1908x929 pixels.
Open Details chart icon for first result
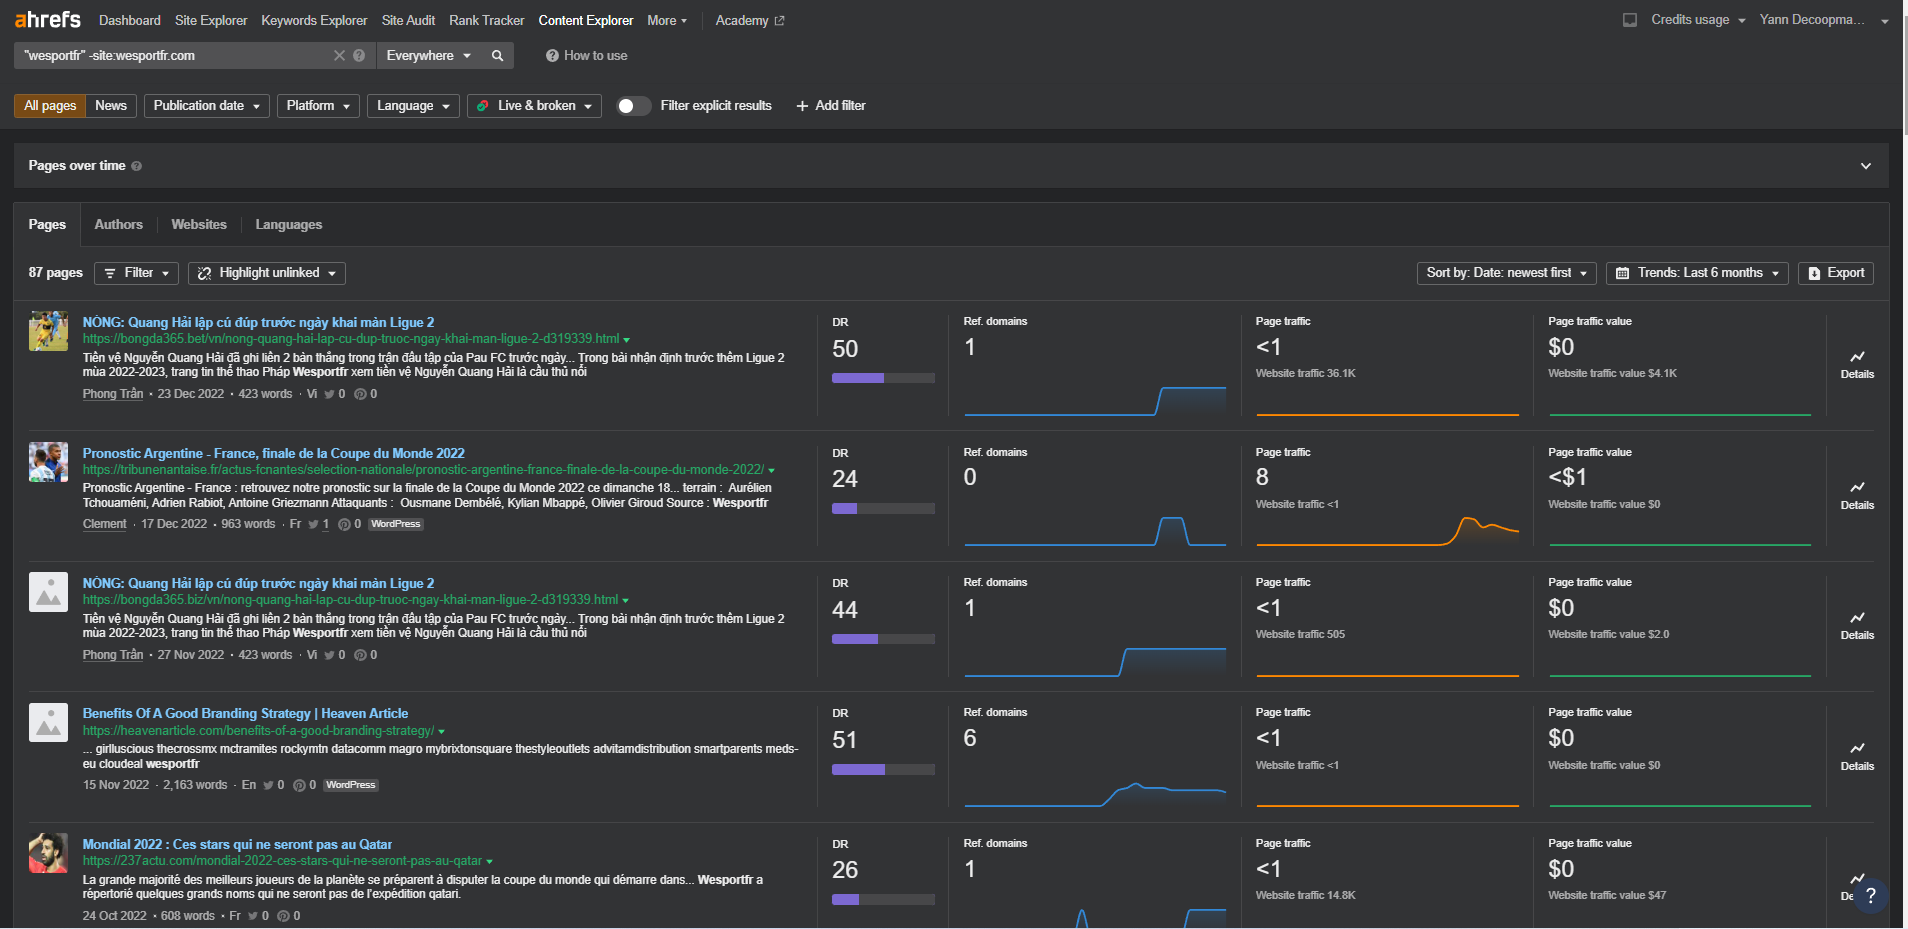click(x=1857, y=363)
